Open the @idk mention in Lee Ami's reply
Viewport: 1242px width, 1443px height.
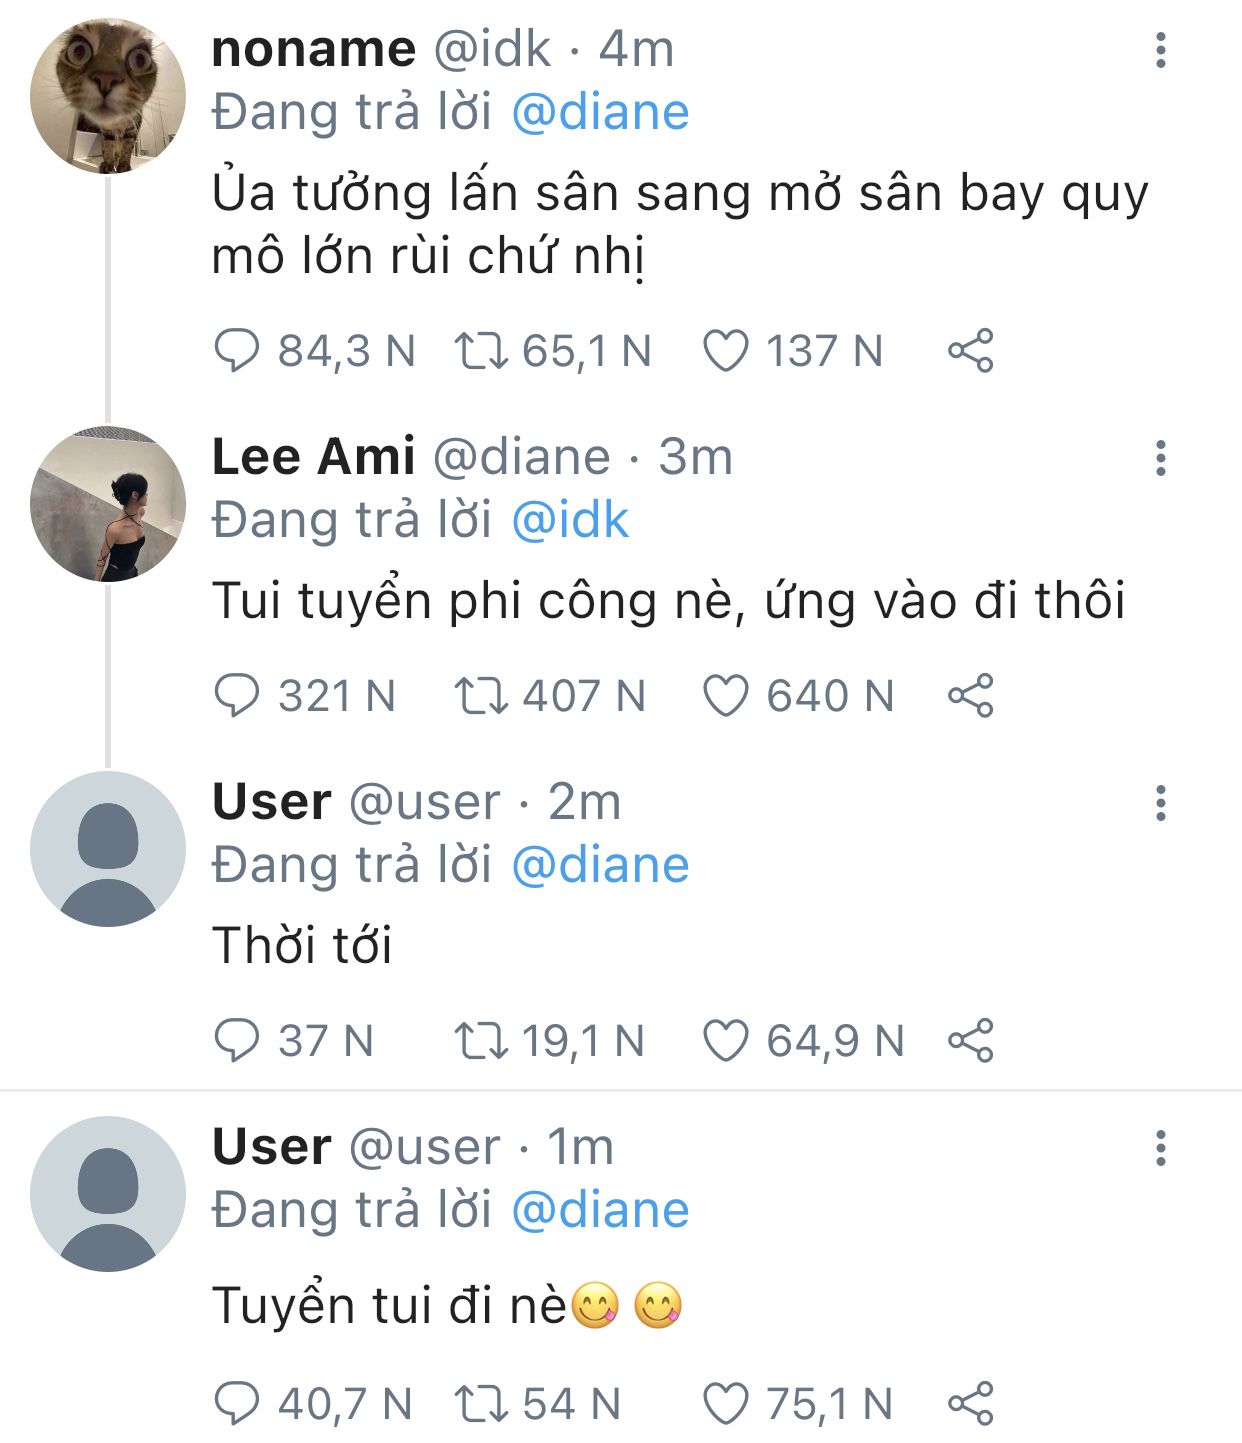tap(570, 520)
